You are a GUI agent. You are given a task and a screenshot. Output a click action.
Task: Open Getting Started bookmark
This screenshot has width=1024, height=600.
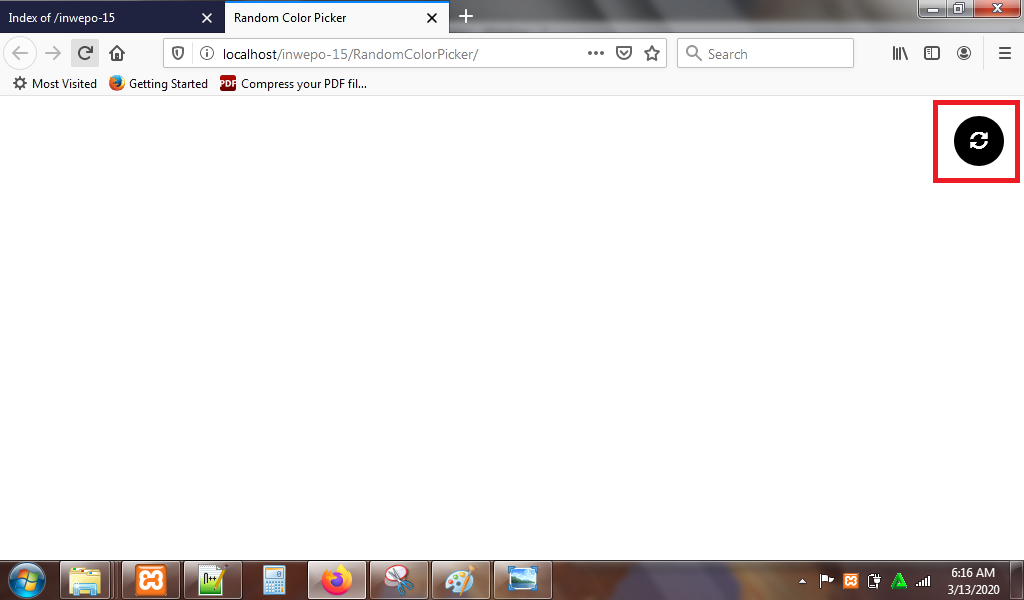pyautogui.click(x=159, y=84)
